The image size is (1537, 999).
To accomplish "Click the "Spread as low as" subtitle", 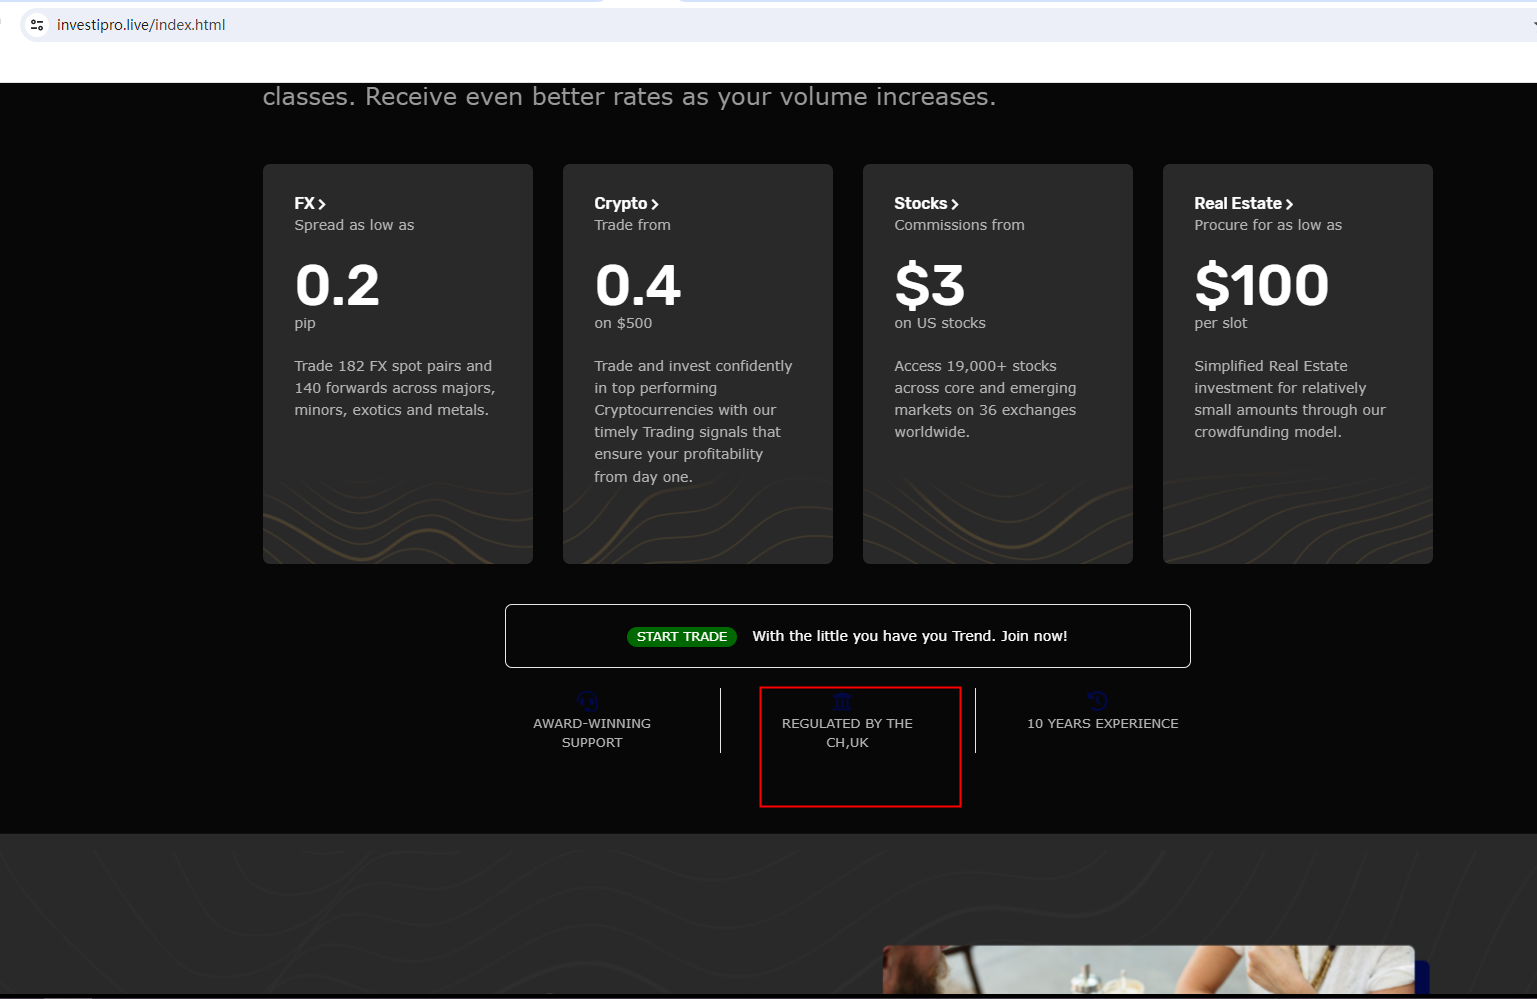I will 354,225.
